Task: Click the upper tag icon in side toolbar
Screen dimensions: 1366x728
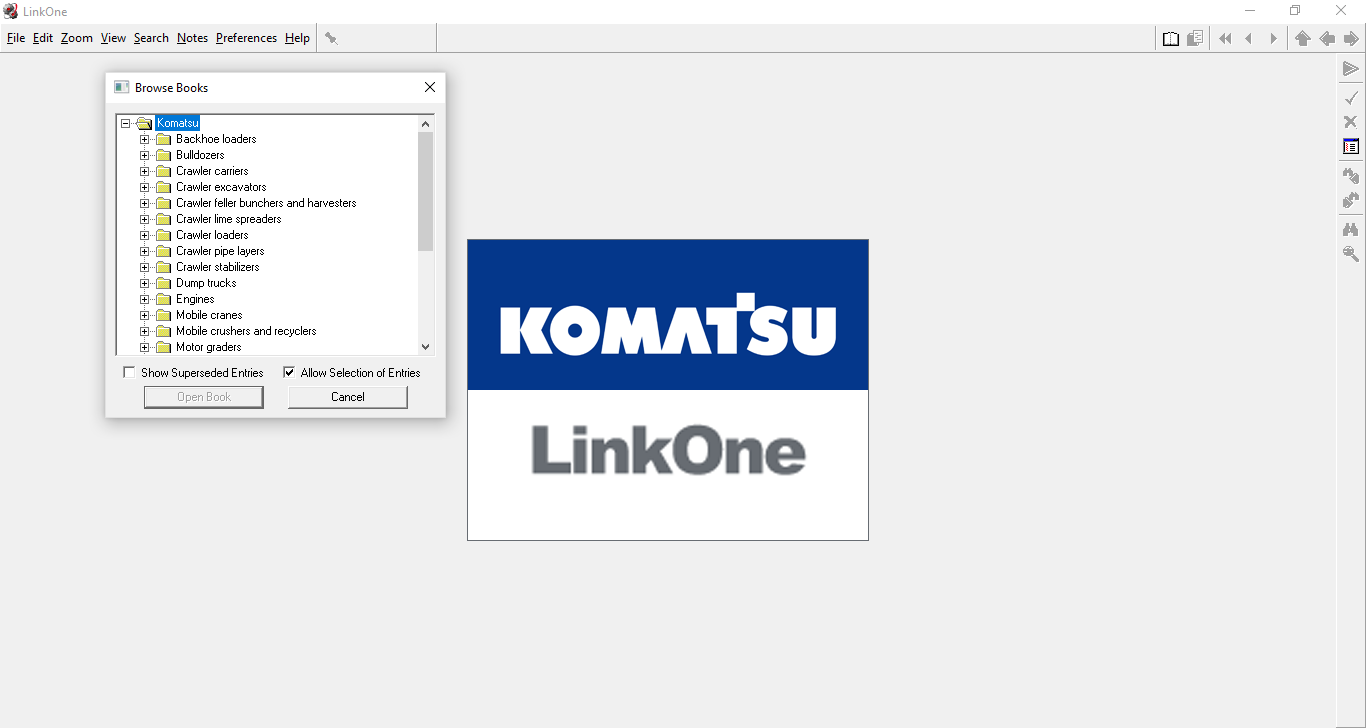Action: click(1351, 175)
